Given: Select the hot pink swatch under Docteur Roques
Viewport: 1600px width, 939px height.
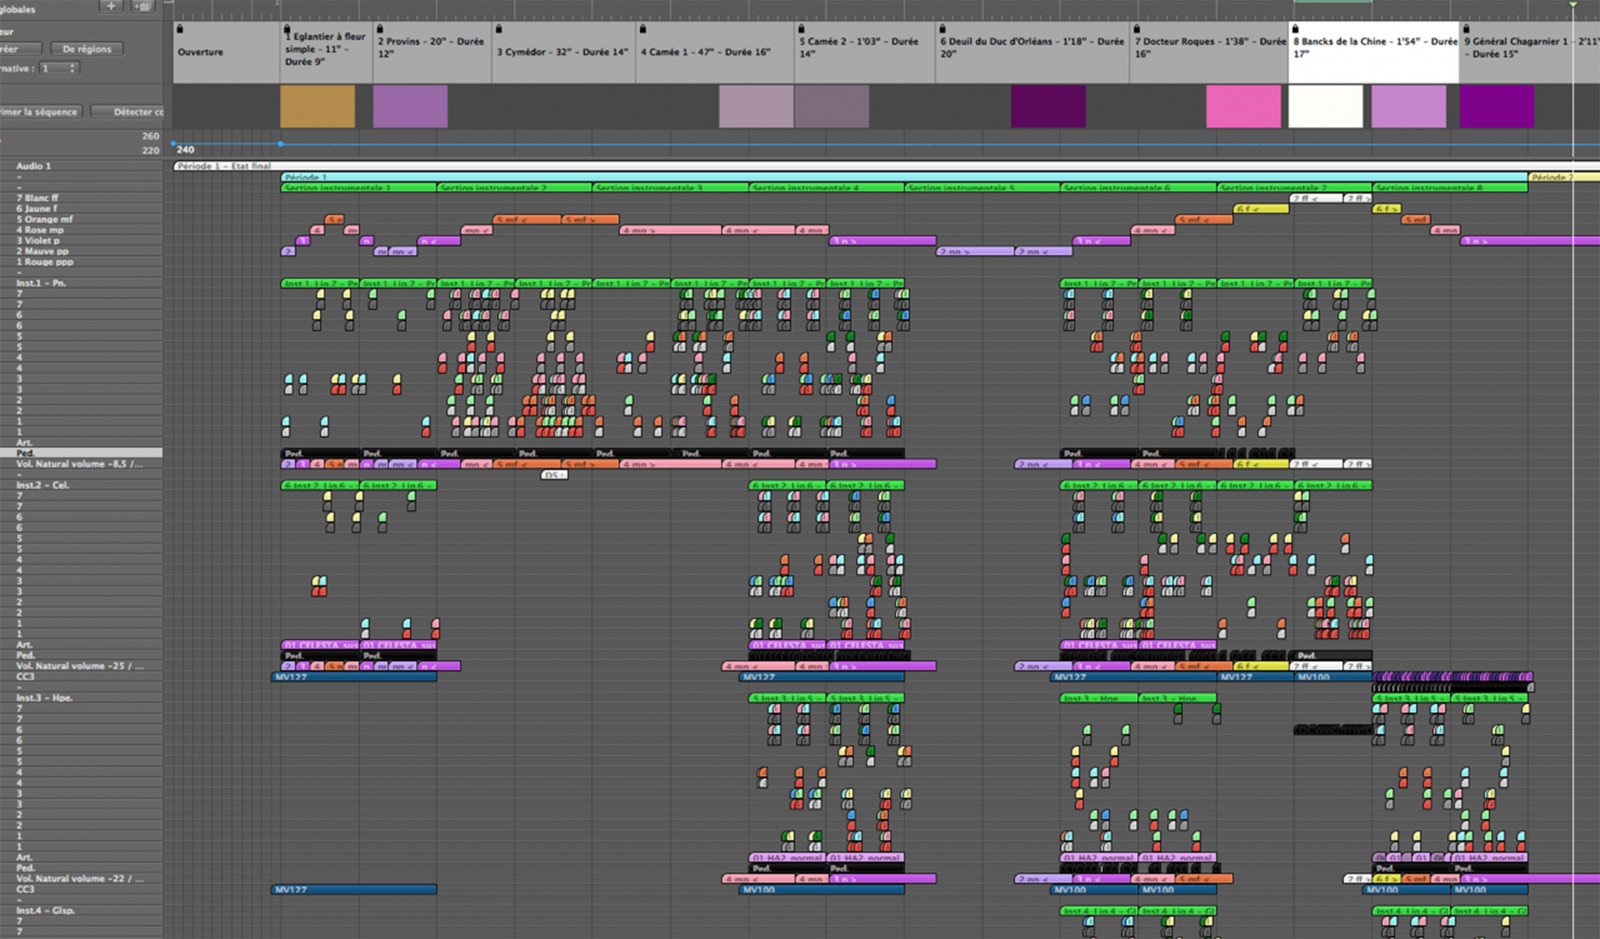Looking at the screenshot, I should [x=1243, y=106].
